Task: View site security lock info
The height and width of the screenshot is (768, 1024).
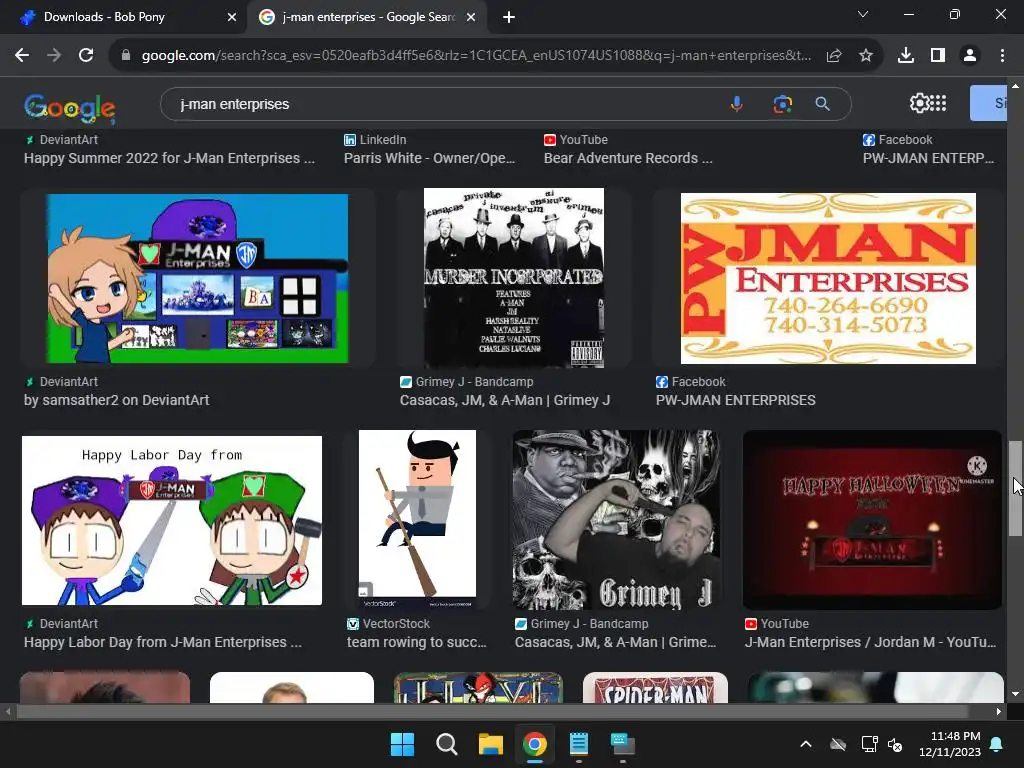Action: click(126, 56)
